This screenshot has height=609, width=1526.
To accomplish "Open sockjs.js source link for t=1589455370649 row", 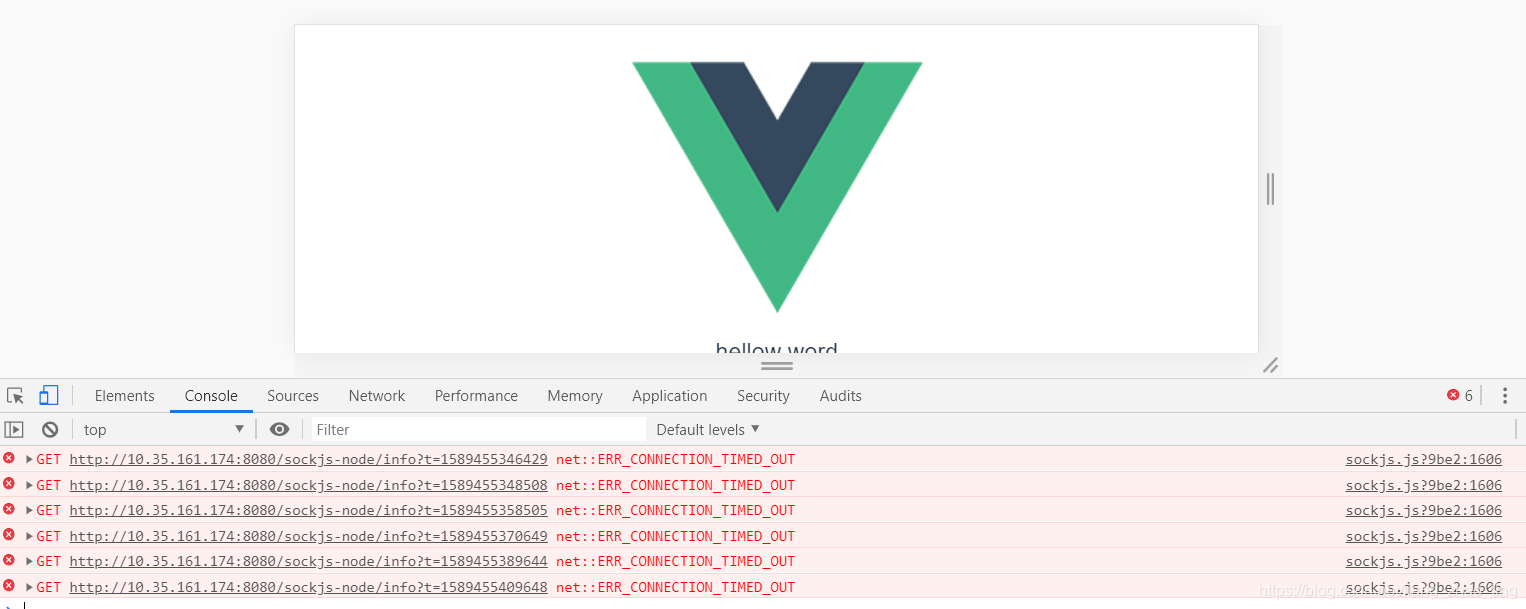I will point(1424,536).
